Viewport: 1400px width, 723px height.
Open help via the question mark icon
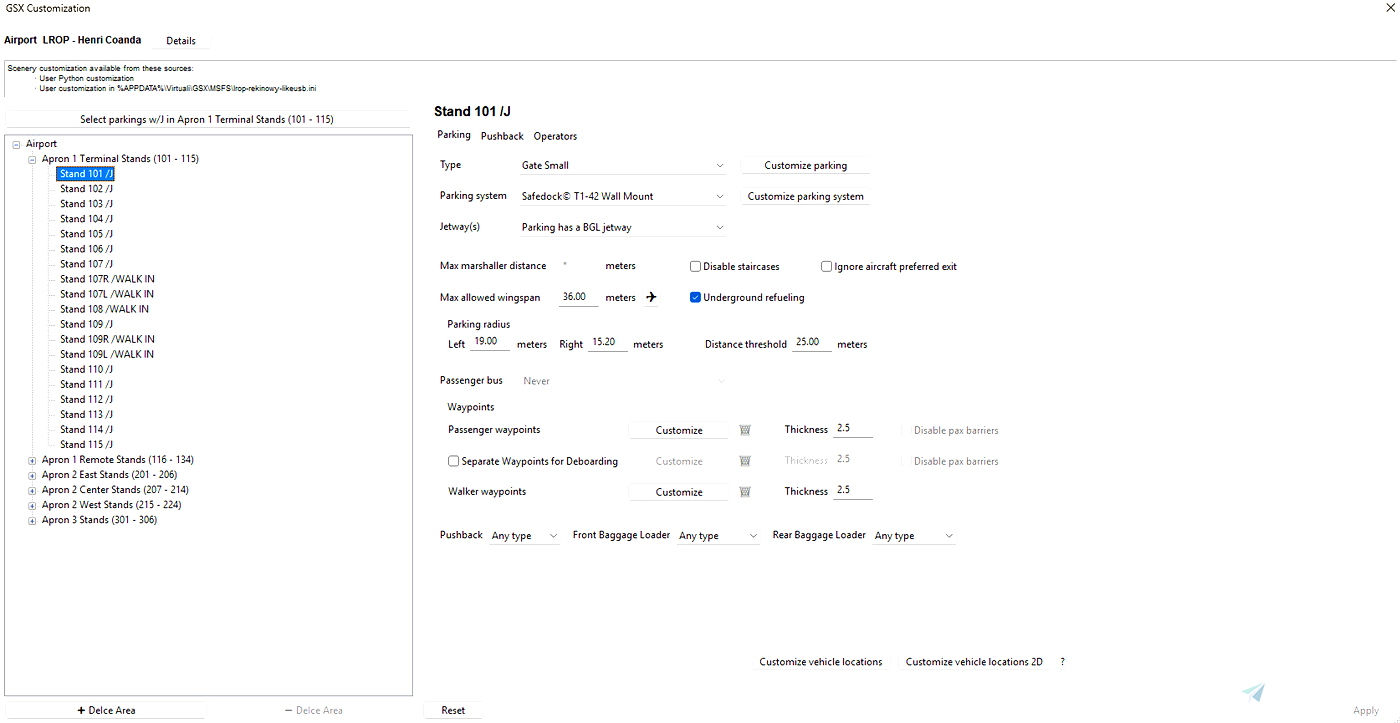1062,661
